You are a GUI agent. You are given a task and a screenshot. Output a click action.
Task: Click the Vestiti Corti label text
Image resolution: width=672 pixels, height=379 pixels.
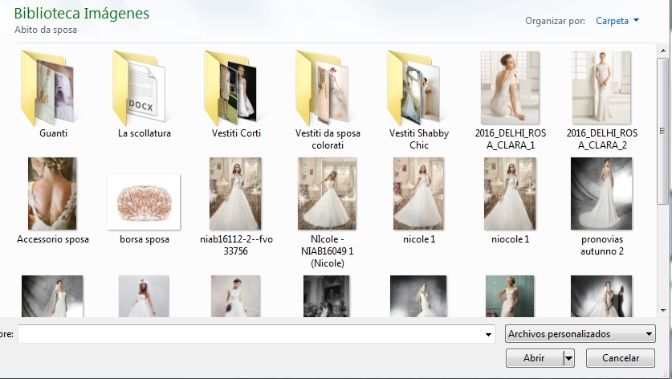click(x=236, y=133)
